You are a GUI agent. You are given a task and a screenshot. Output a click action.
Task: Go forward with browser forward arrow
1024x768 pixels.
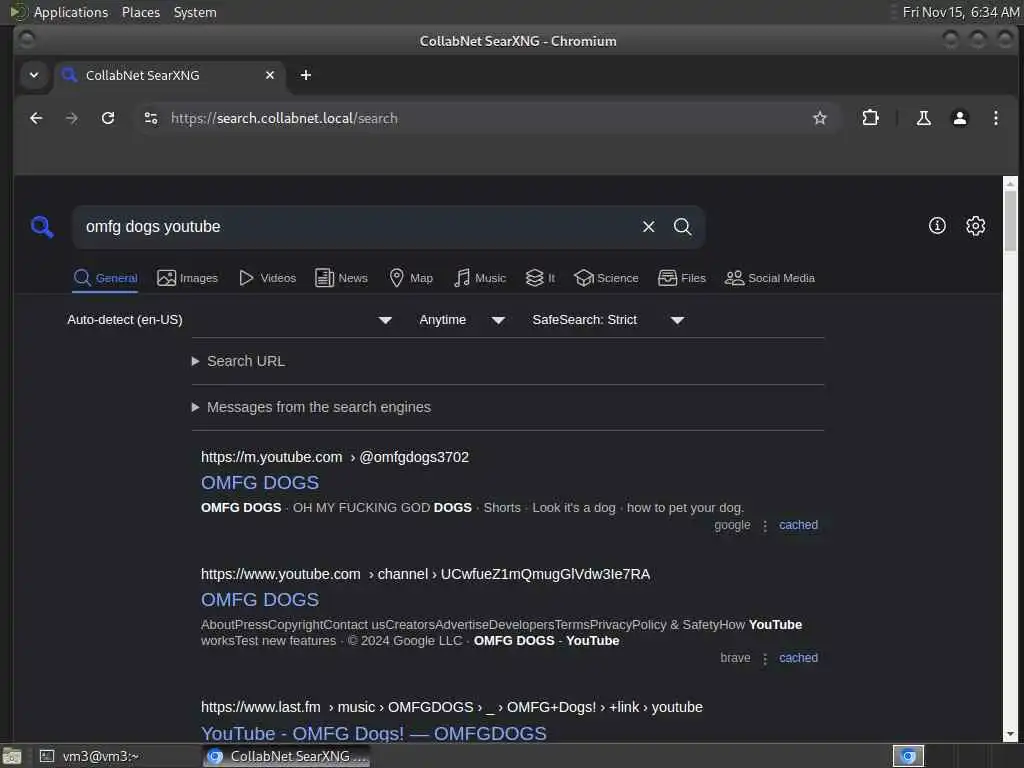coord(72,118)
